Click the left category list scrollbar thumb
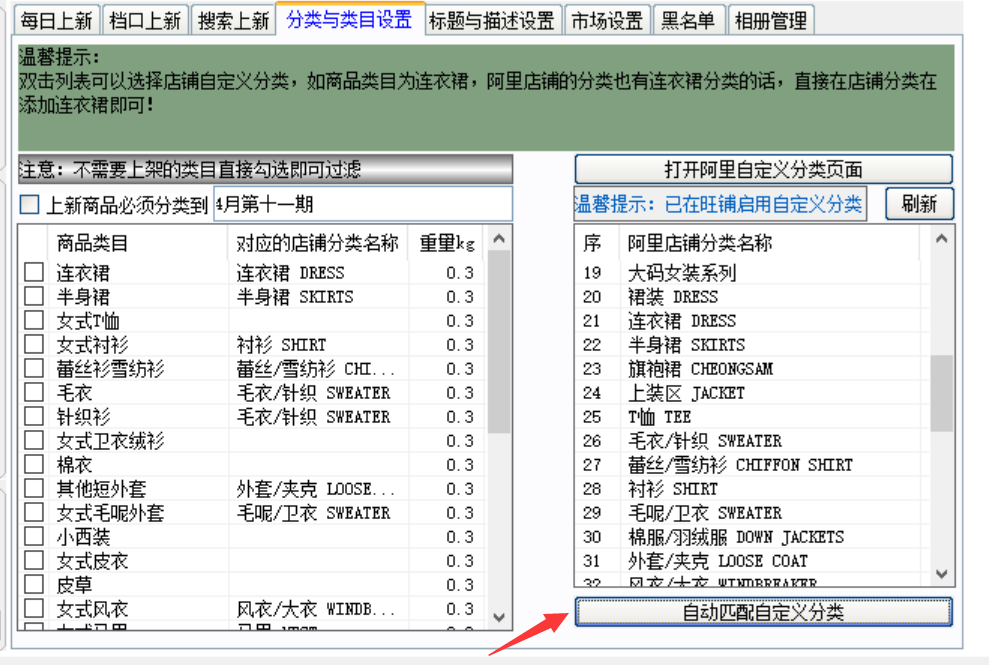This screenshot has width=989, height=665. point(499,342)
